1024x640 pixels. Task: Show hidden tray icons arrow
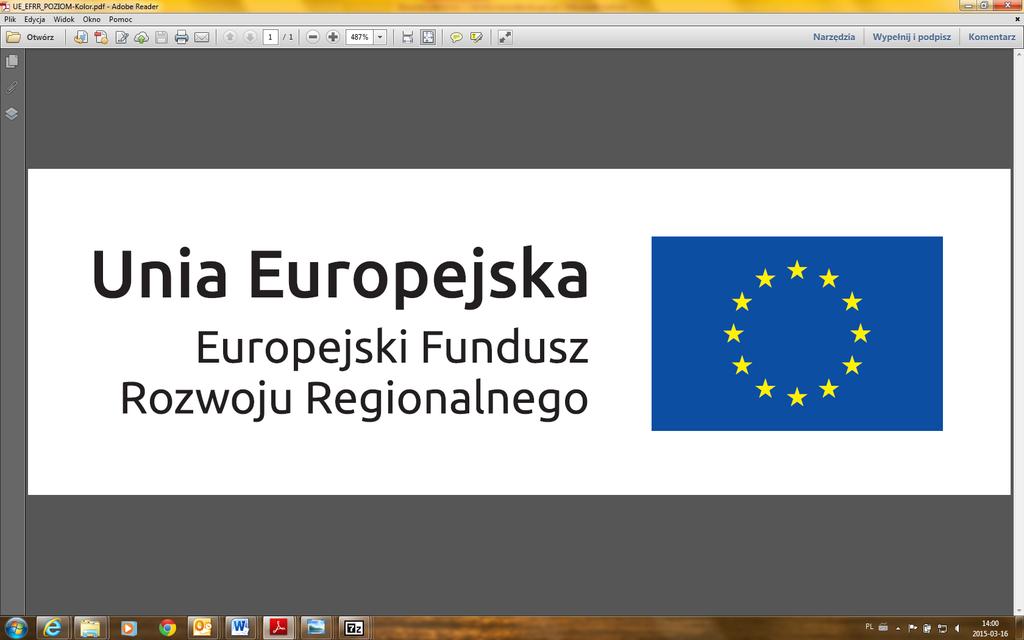coord(898,628)
